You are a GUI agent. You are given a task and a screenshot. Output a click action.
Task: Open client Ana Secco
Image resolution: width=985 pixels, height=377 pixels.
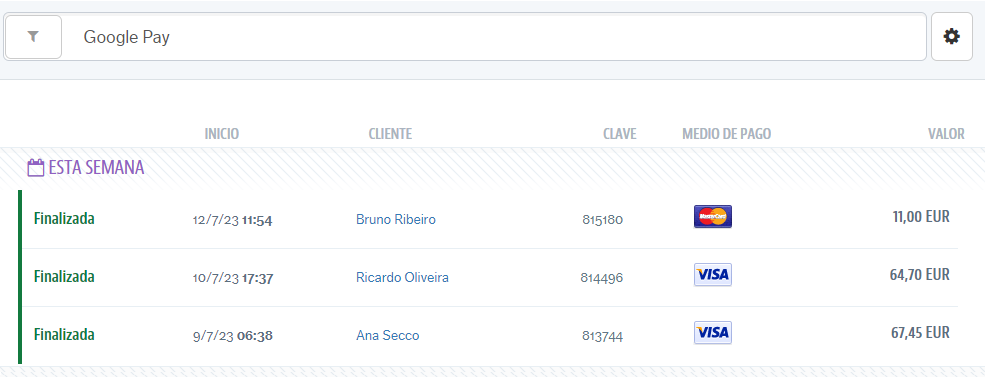[x=388, y=336]
